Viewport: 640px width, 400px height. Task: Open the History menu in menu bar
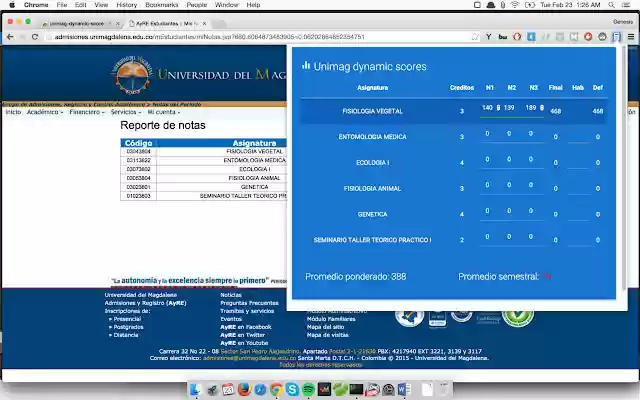(127, 5)
